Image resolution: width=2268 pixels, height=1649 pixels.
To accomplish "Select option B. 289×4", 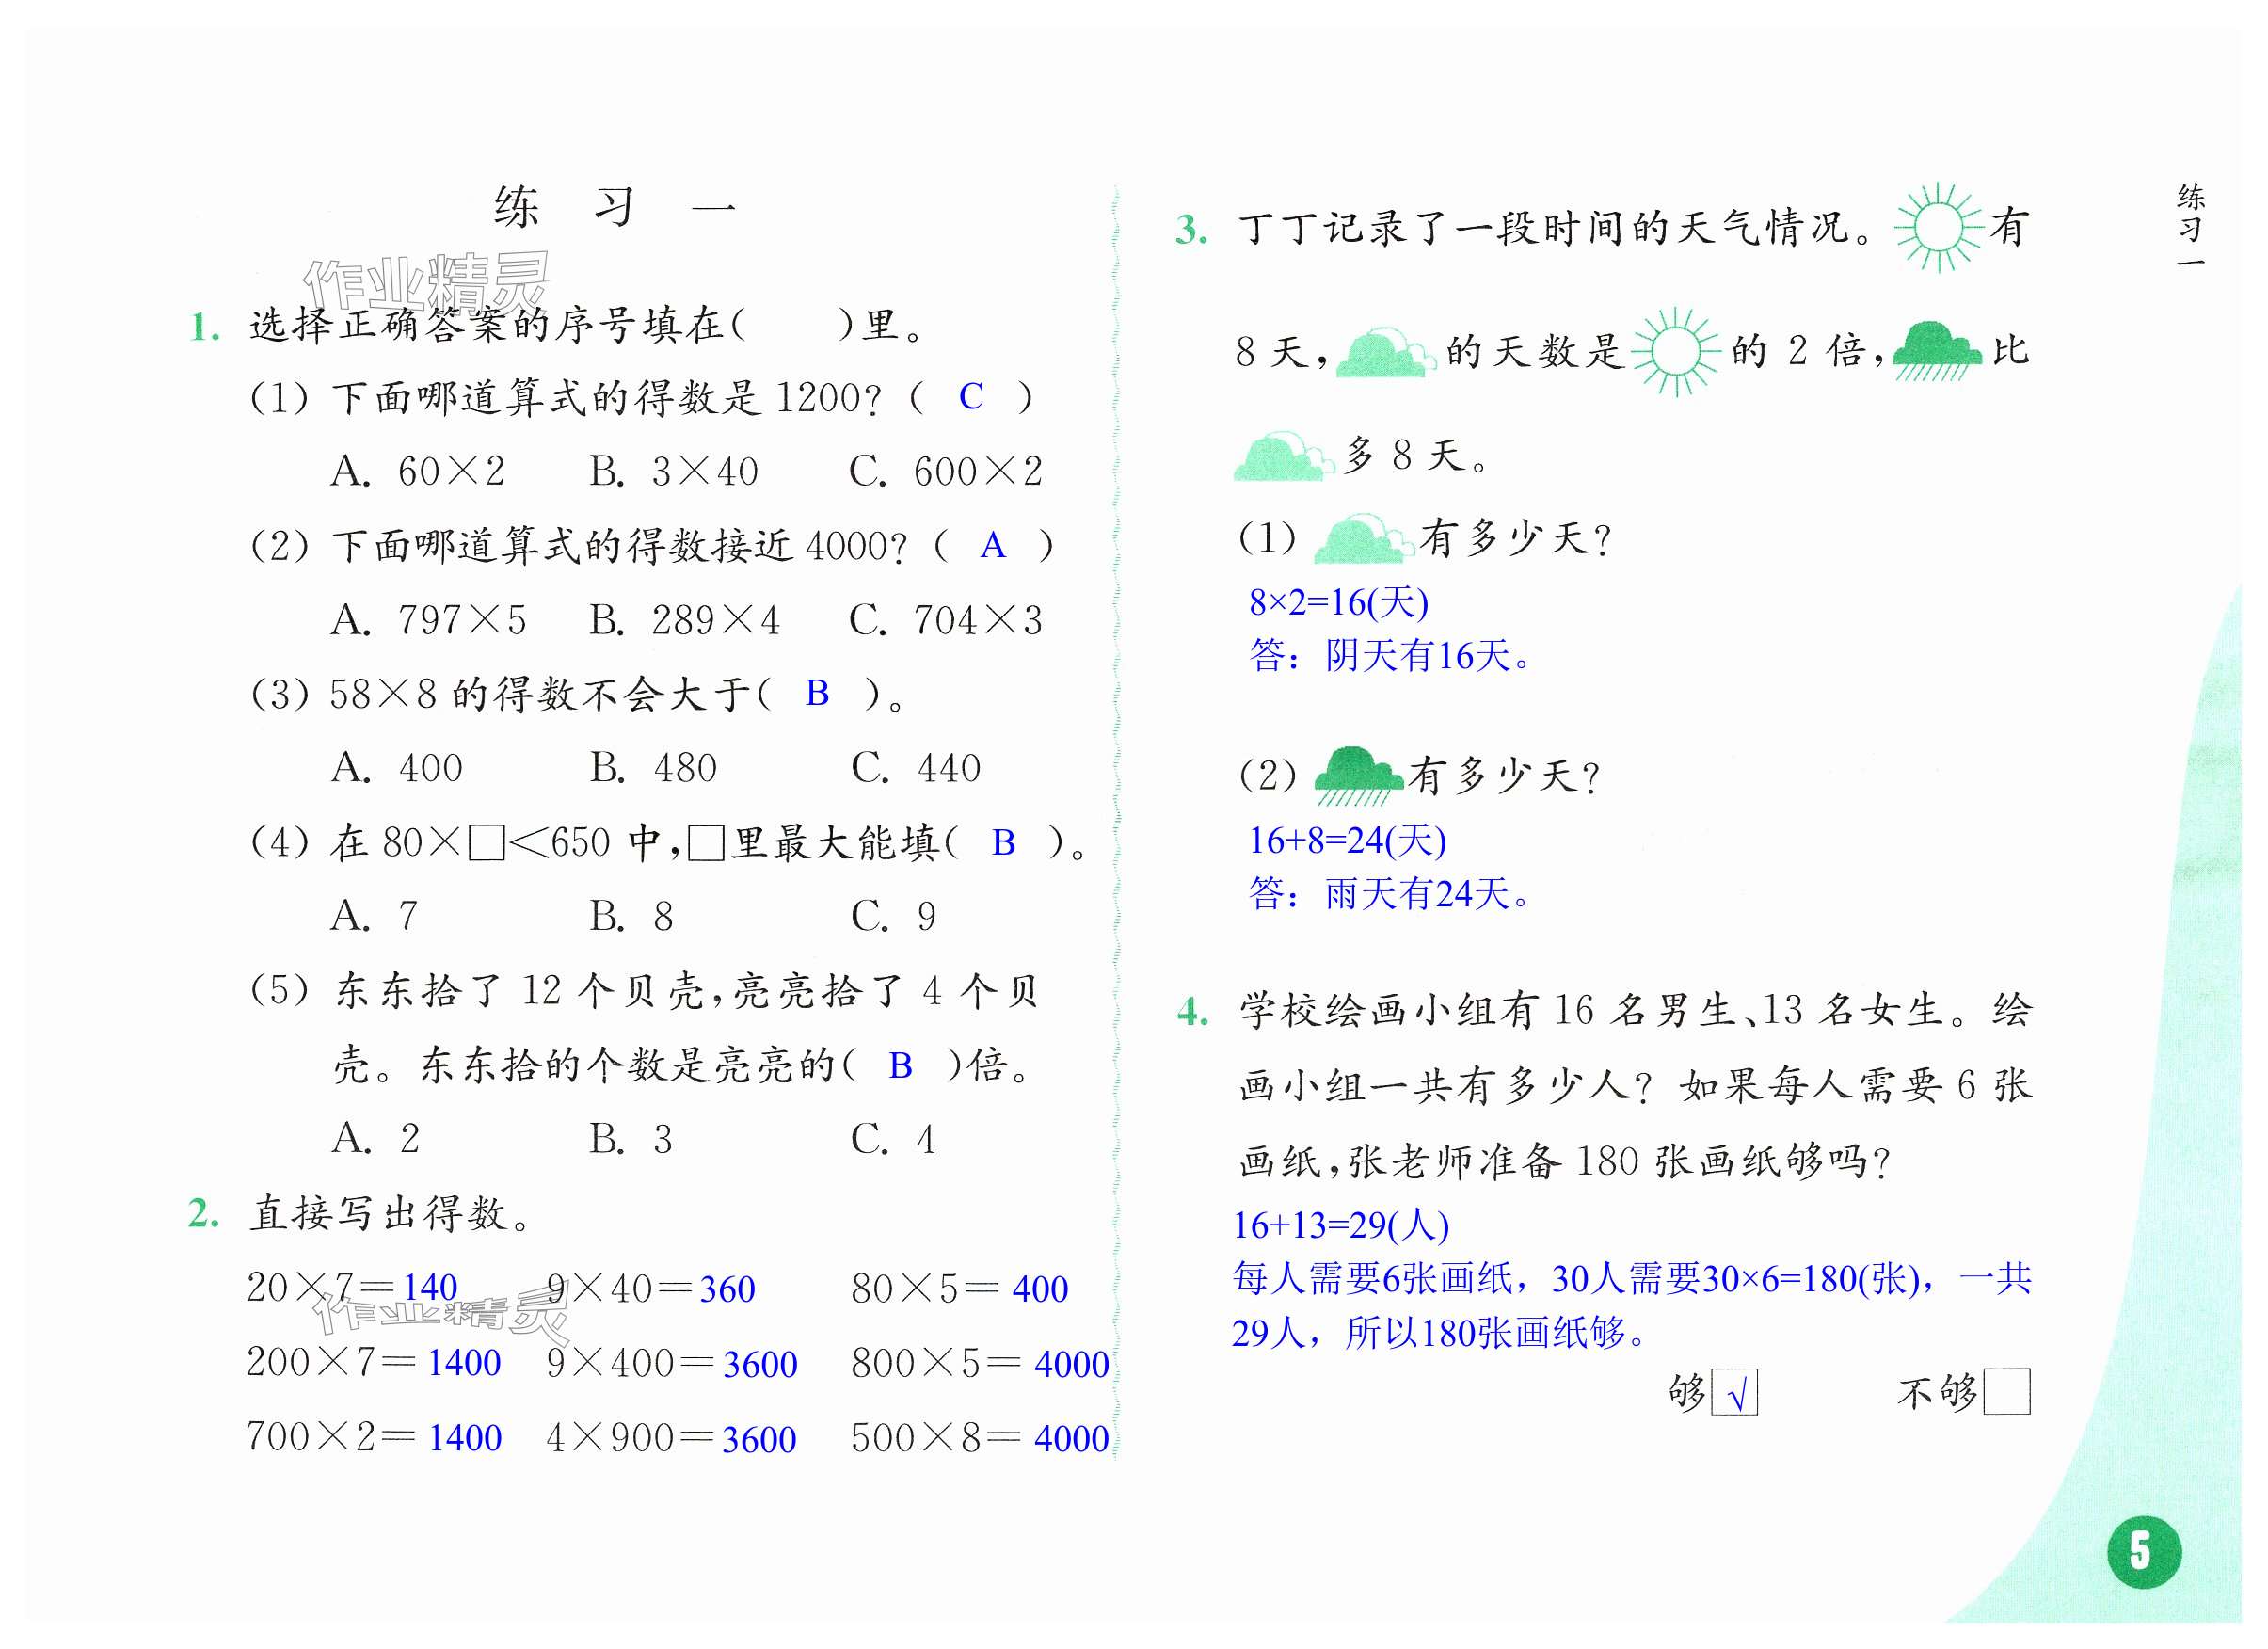I will click(x=685, y=621).
